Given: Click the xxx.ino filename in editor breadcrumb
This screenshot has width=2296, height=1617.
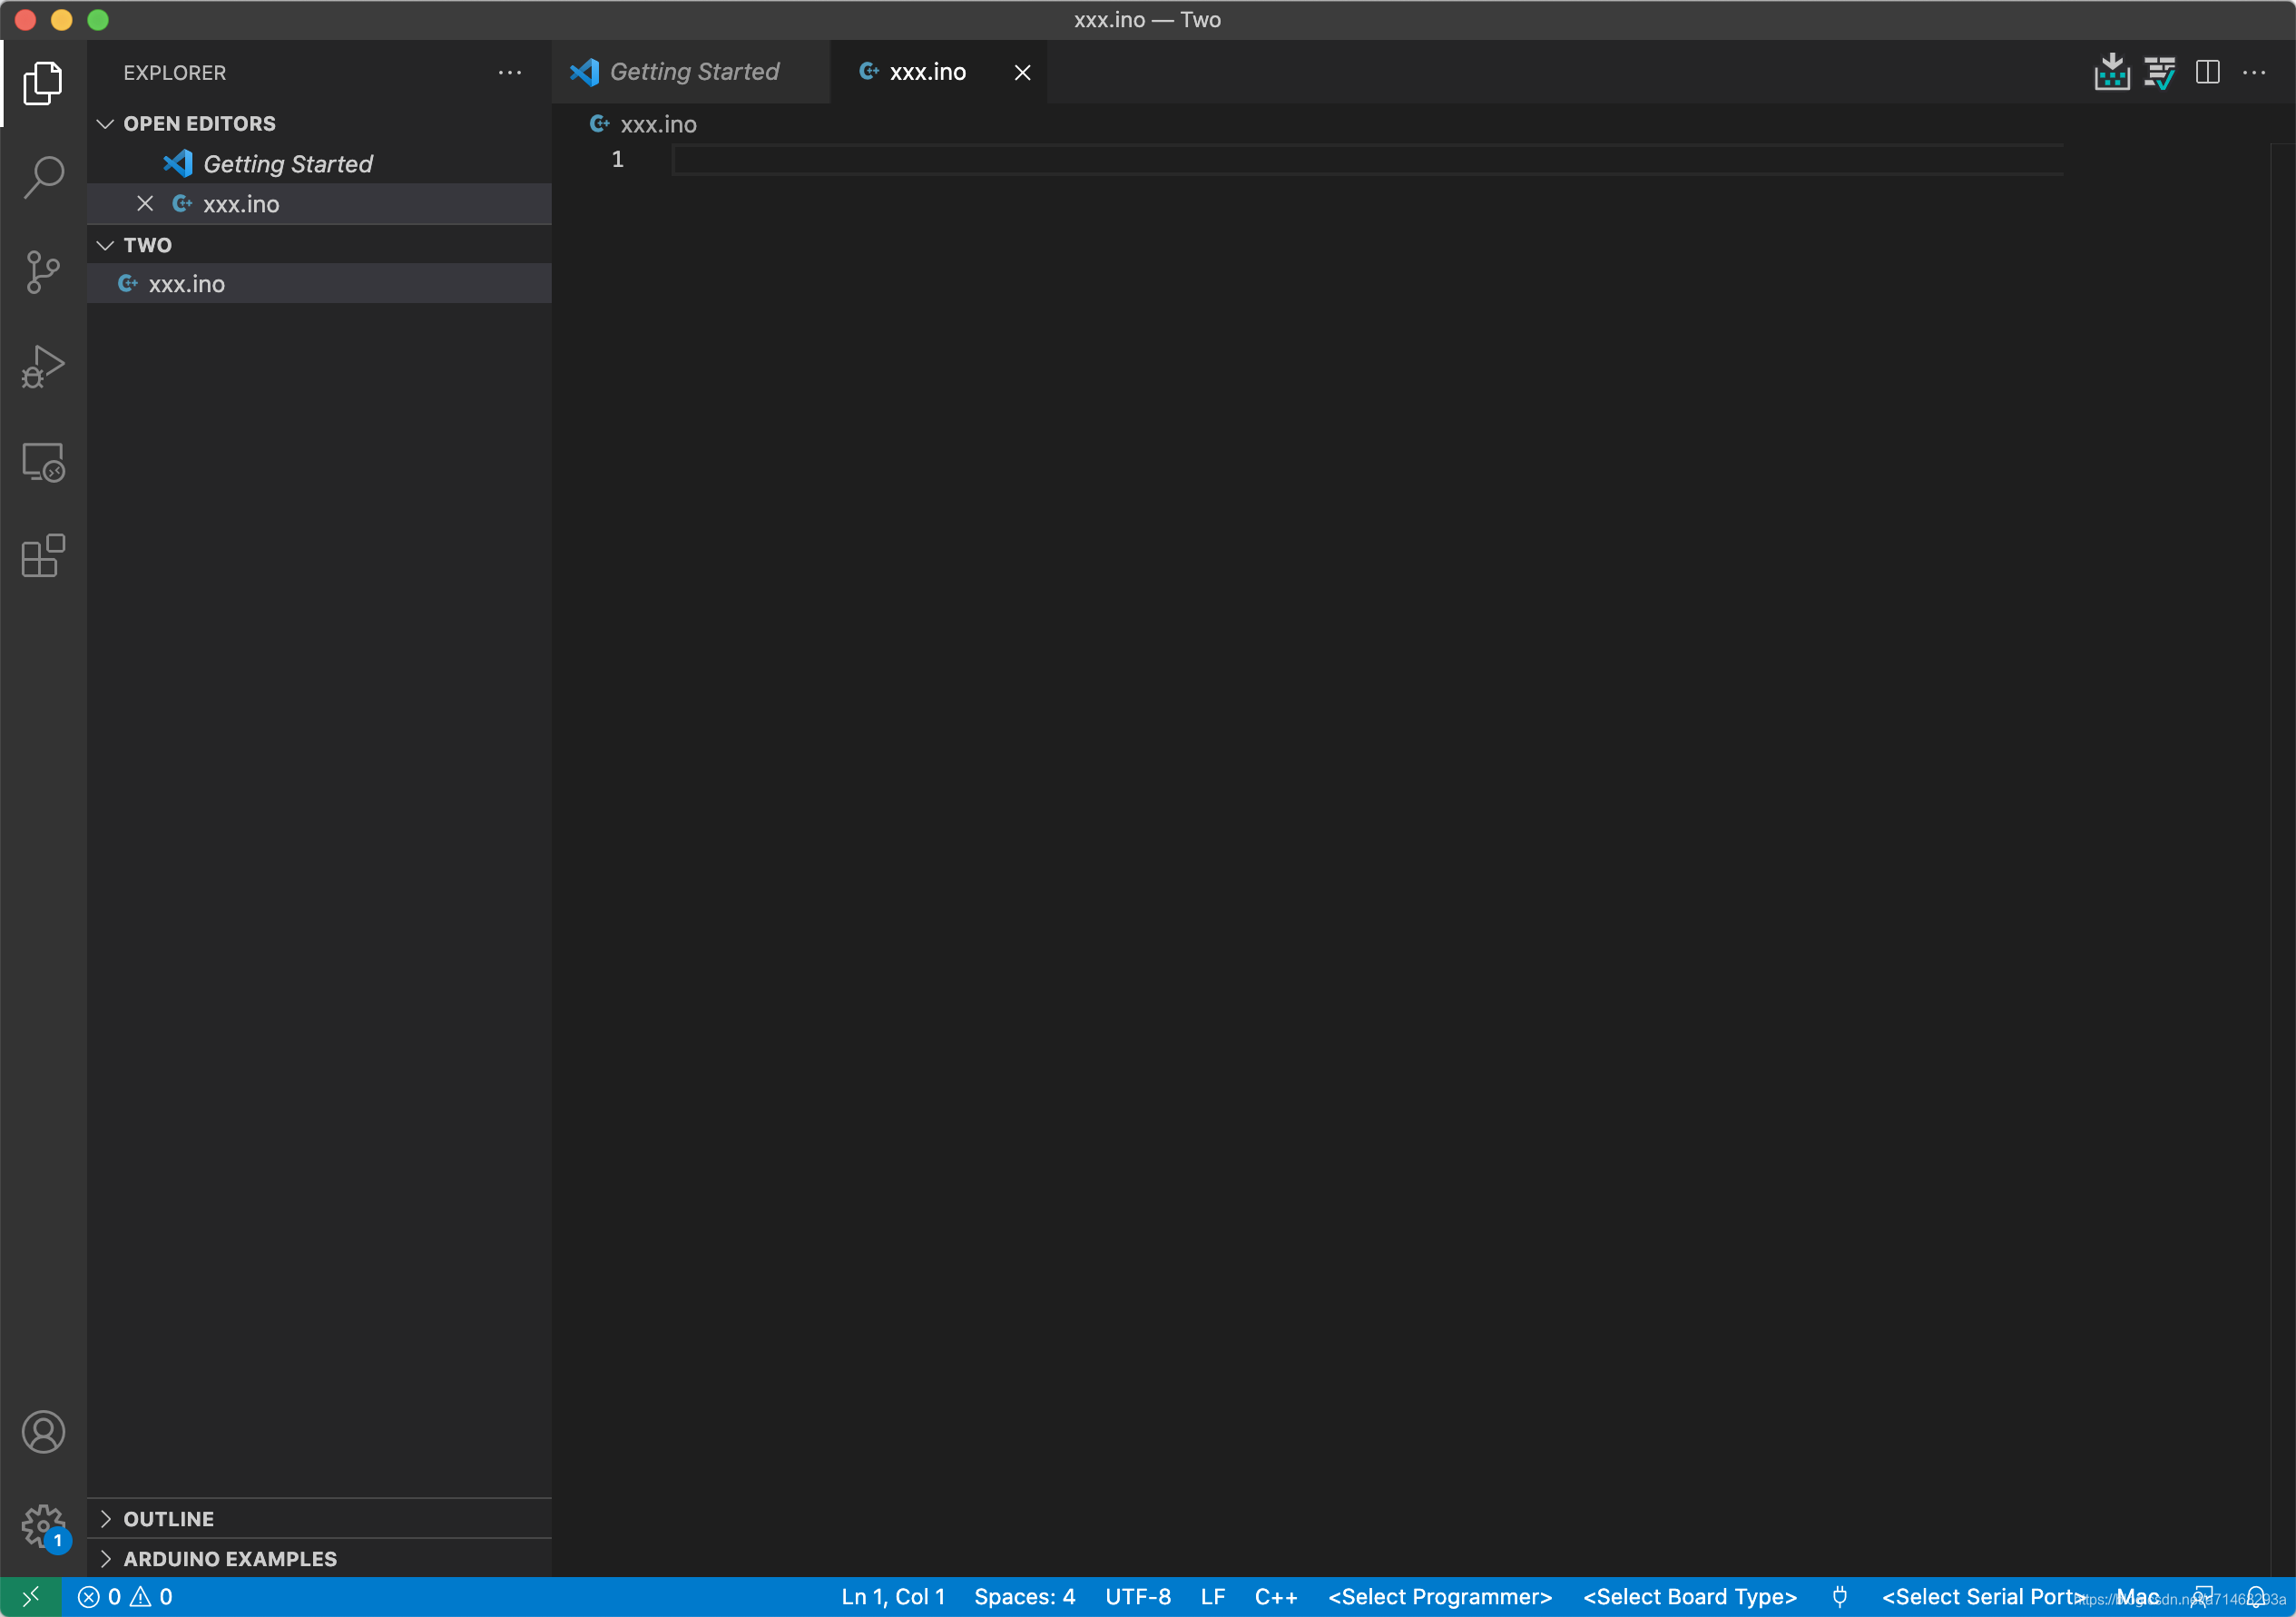Looking at the screenshot, I should pyautogui.click(x=660, y=124).
